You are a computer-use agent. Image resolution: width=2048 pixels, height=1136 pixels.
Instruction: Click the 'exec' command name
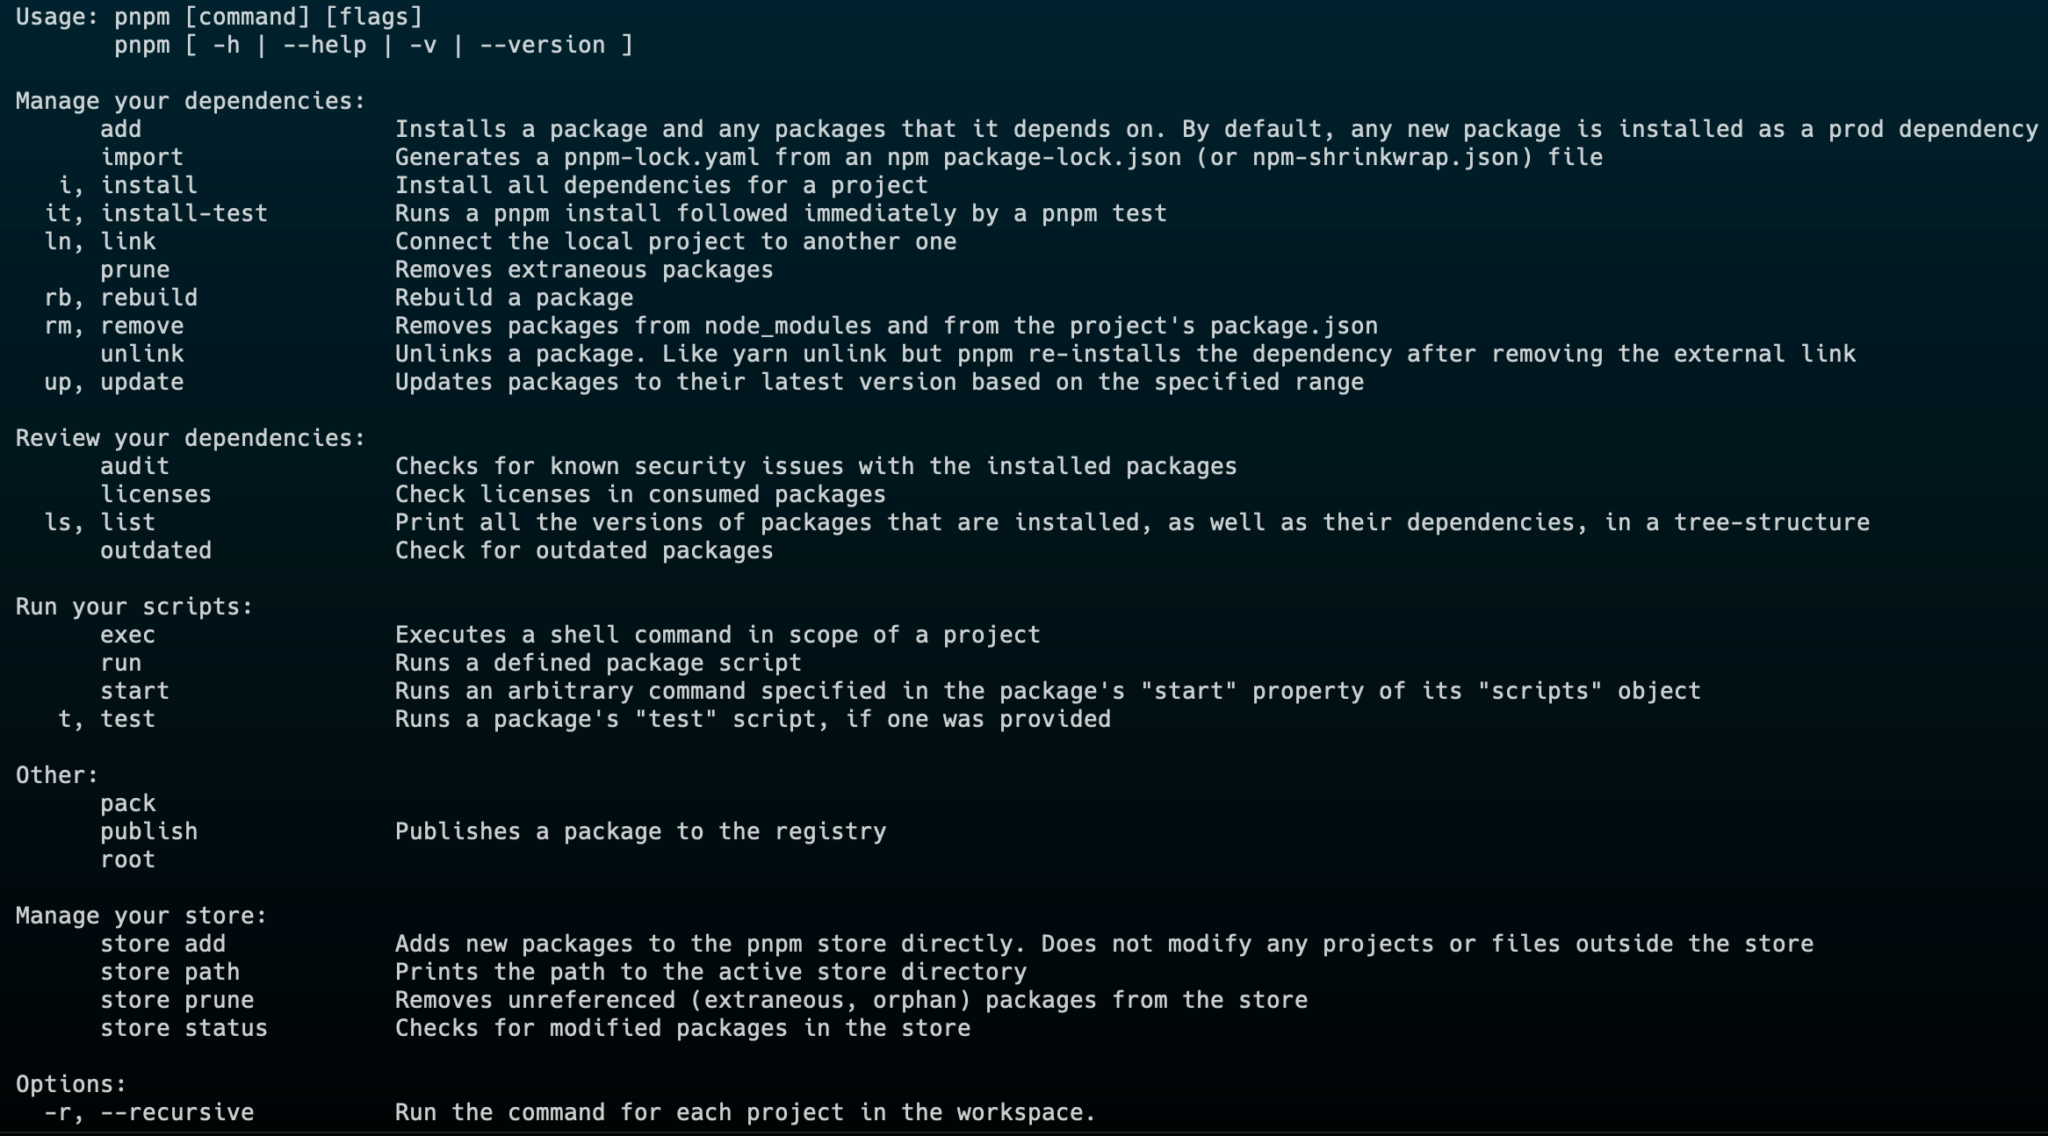pos(128,635)
